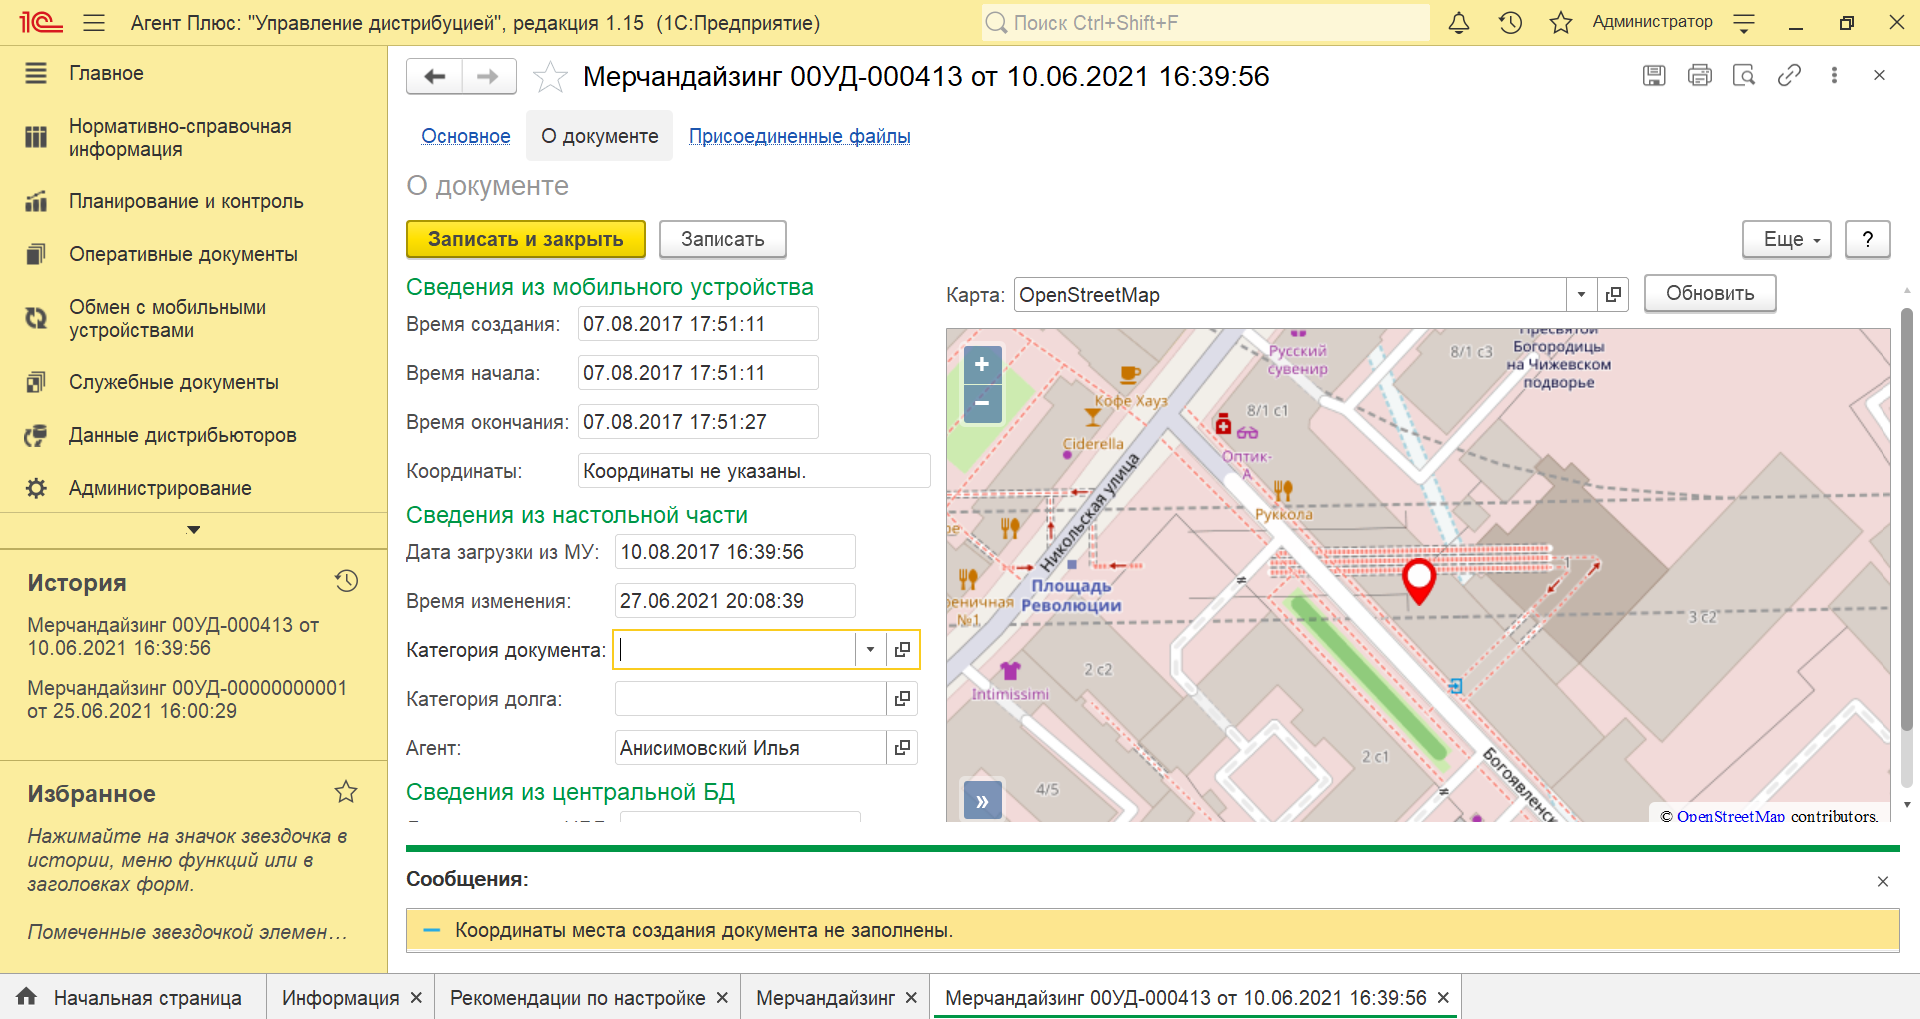1920x1019 pixels.
Task: Click the vertical scrollbar of the form
Action: [1906, 519]
